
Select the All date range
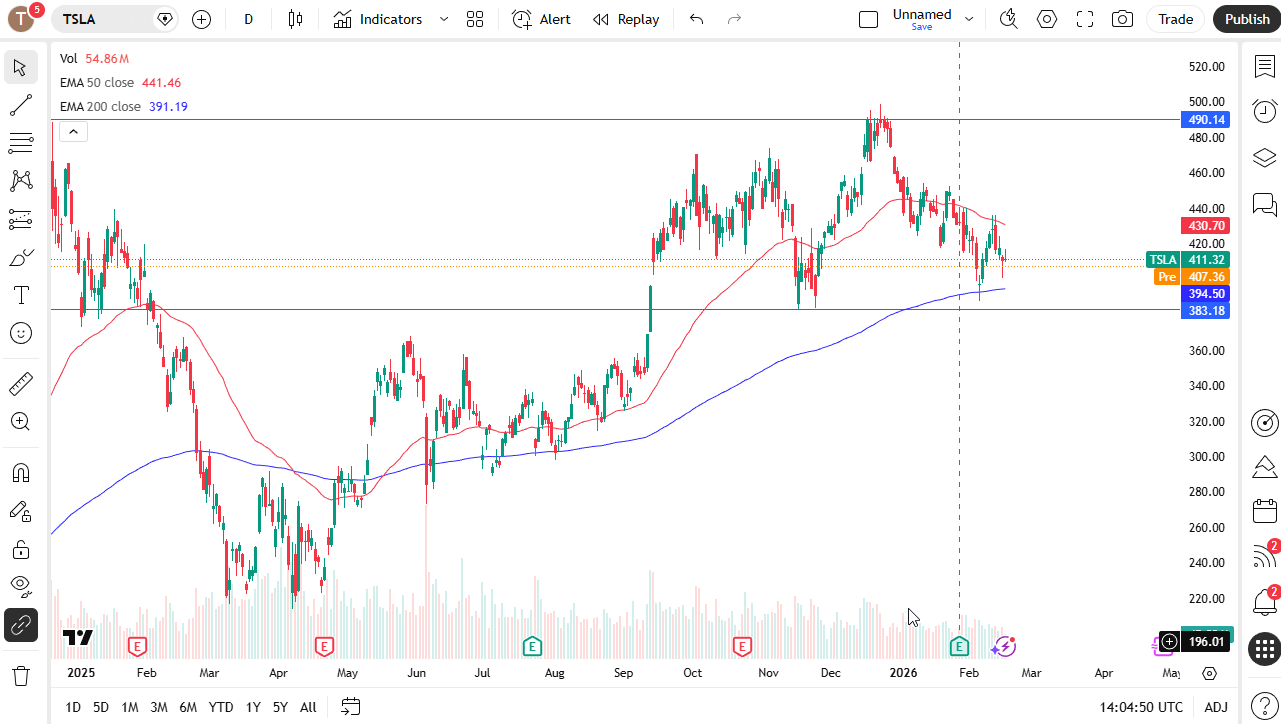308,707
